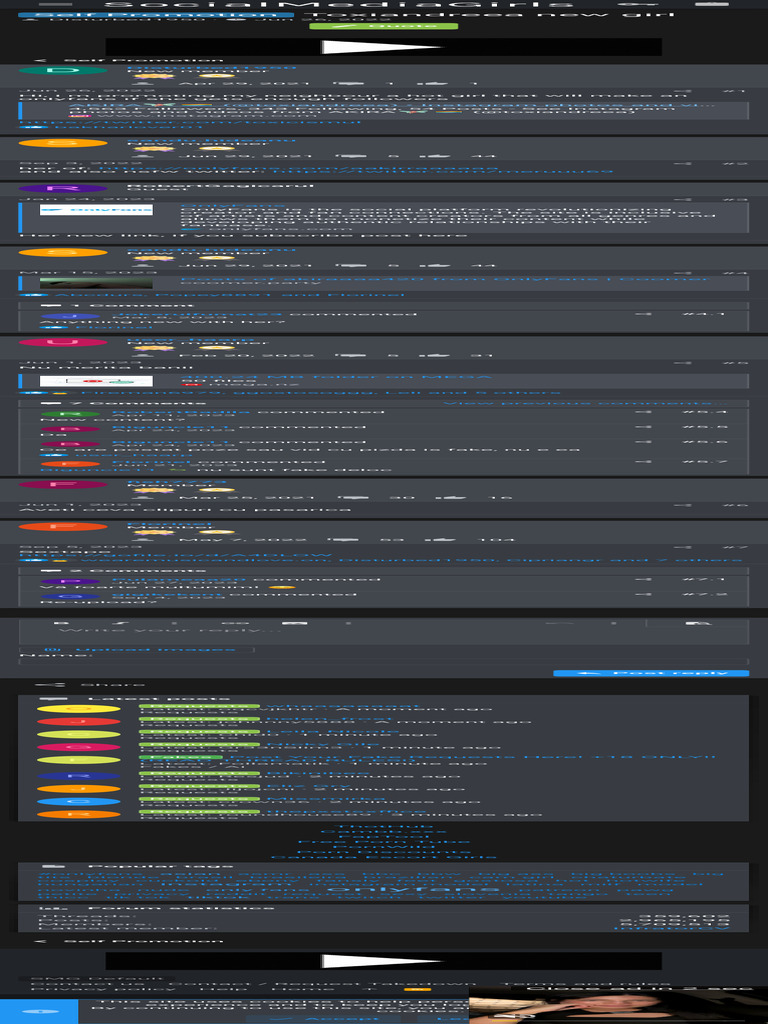Click the share icon beside post #7
Image resolution: width=768 pixels, height=1024 pixels.
(x=682, y=547)
